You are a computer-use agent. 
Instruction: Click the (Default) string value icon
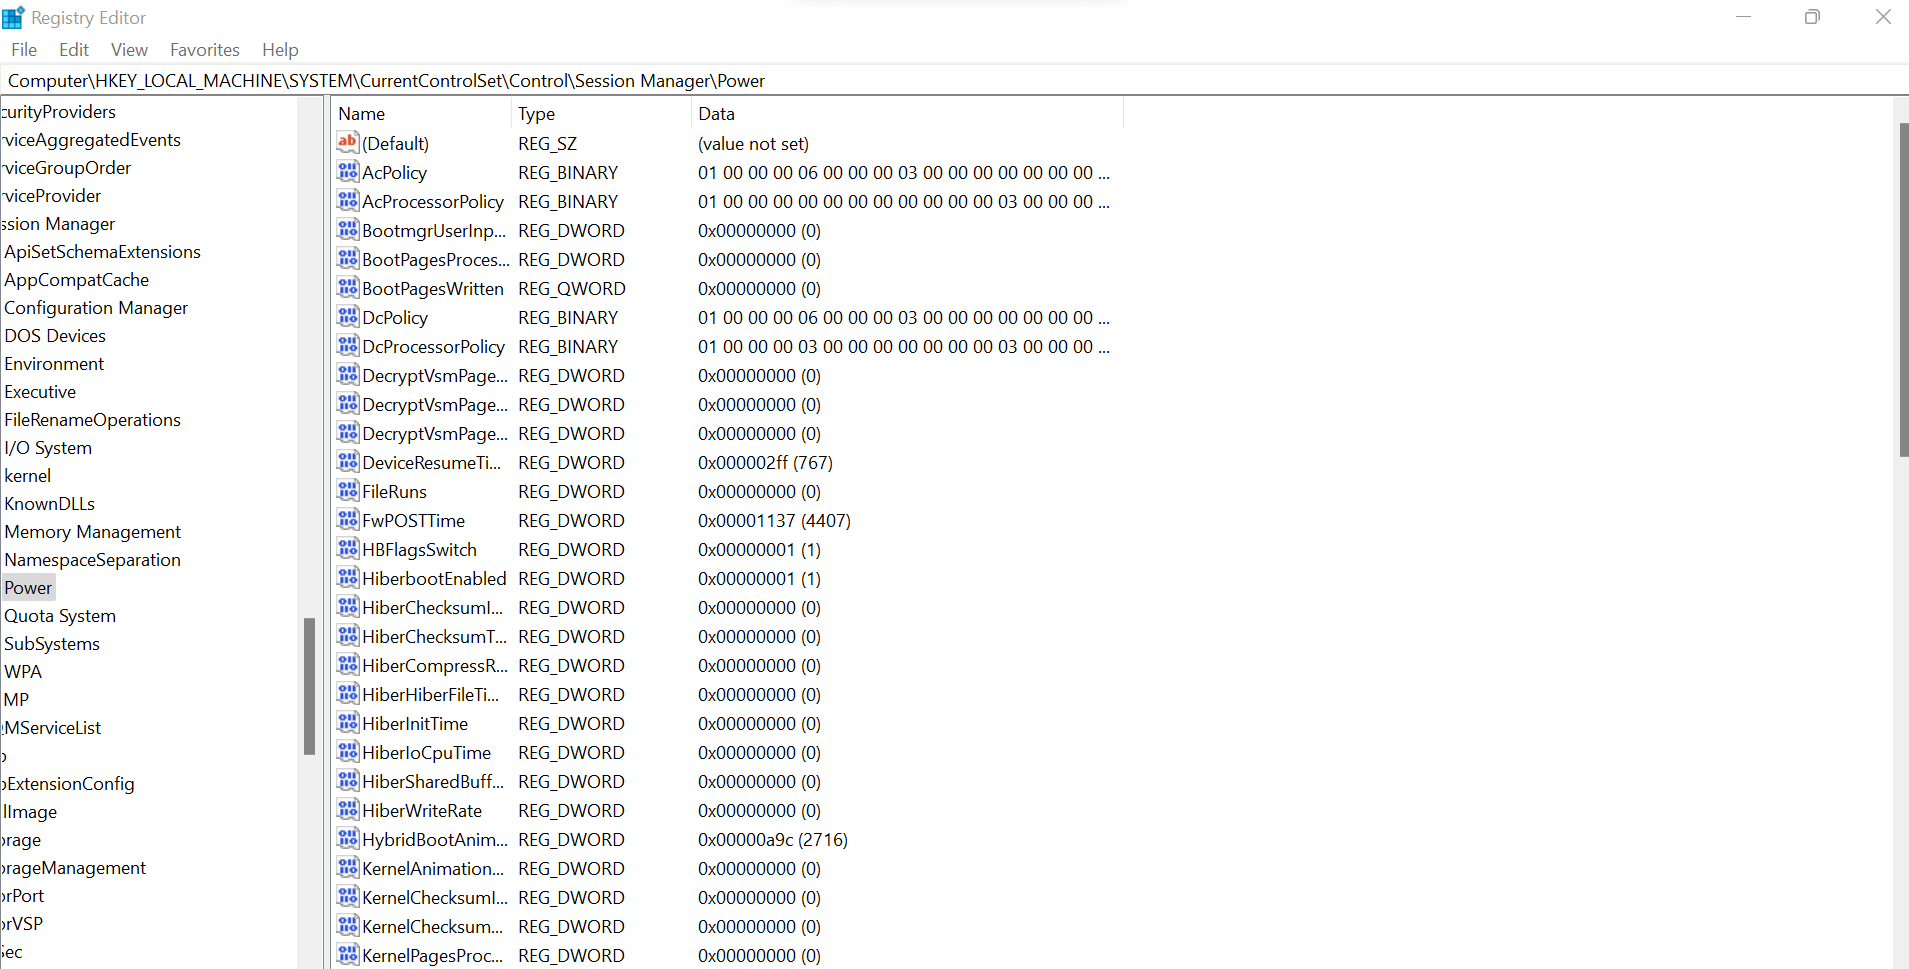click(x=347, y=143)
